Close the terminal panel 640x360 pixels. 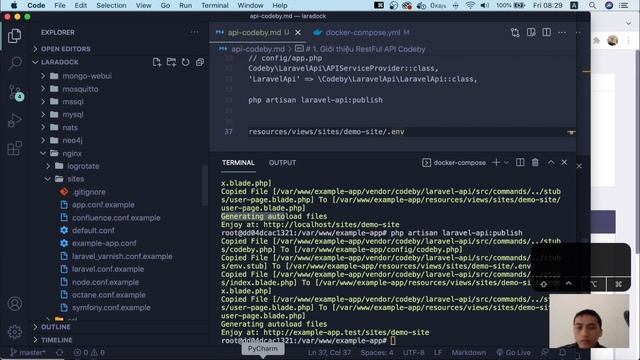564,162
